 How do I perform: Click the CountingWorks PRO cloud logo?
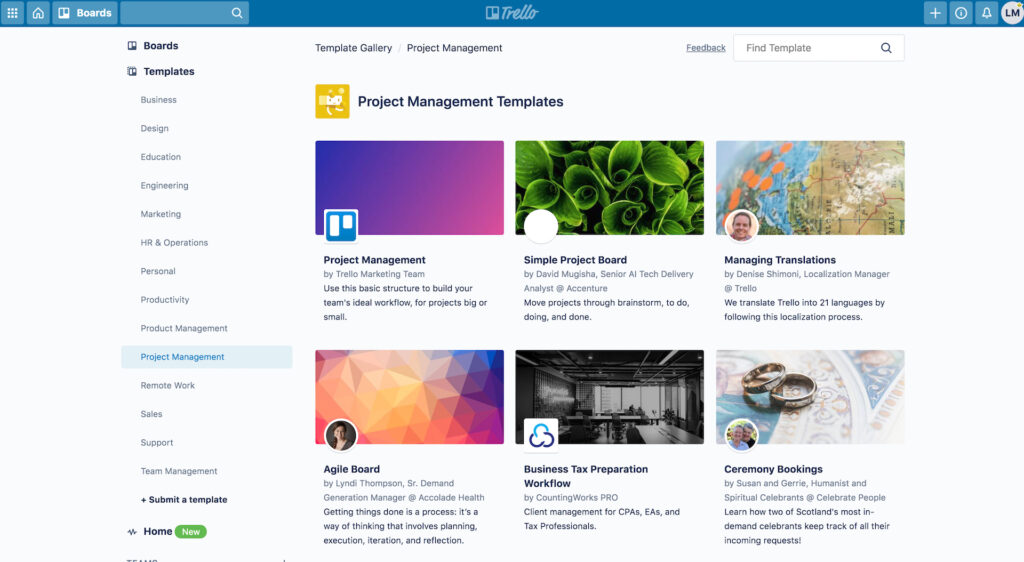point(541,435)
